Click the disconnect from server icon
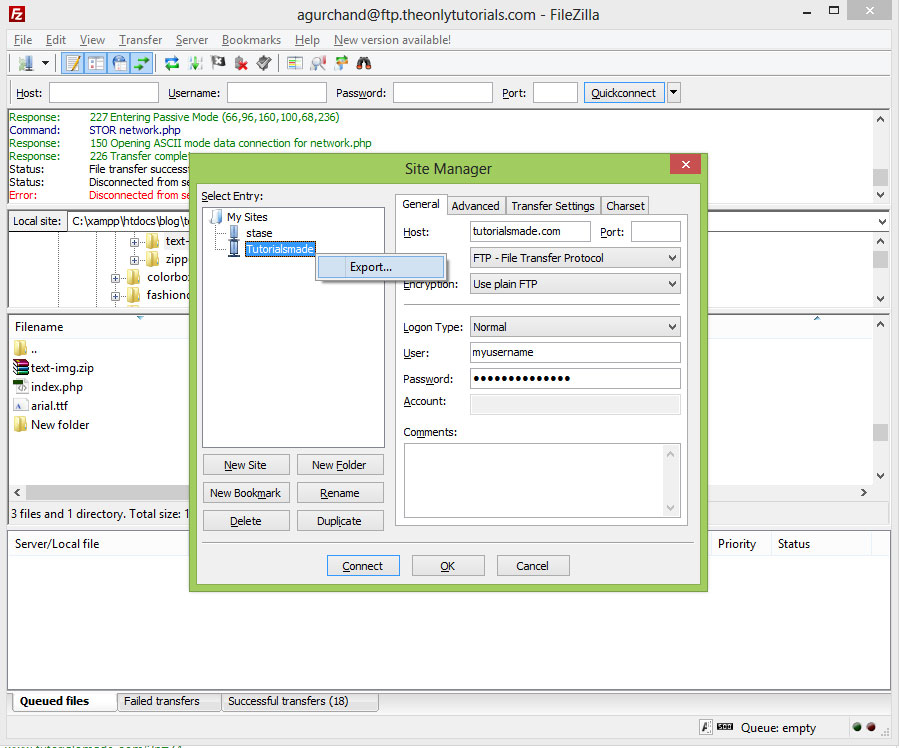Screen dimensions: 899x748 pyautogui.click(x=240, y=62)
